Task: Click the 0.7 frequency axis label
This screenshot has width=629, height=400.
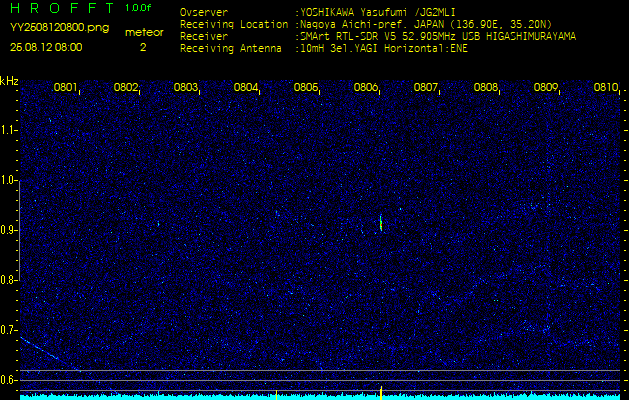Action: pyautogui.click(x=8, y=330)
